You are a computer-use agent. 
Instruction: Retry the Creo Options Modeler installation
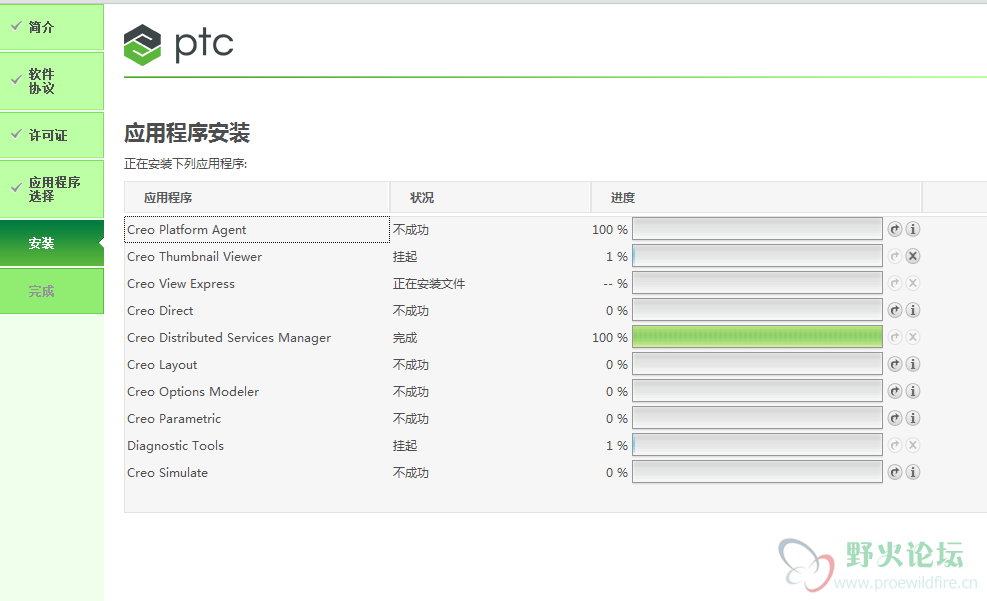(x=894, y=391)
